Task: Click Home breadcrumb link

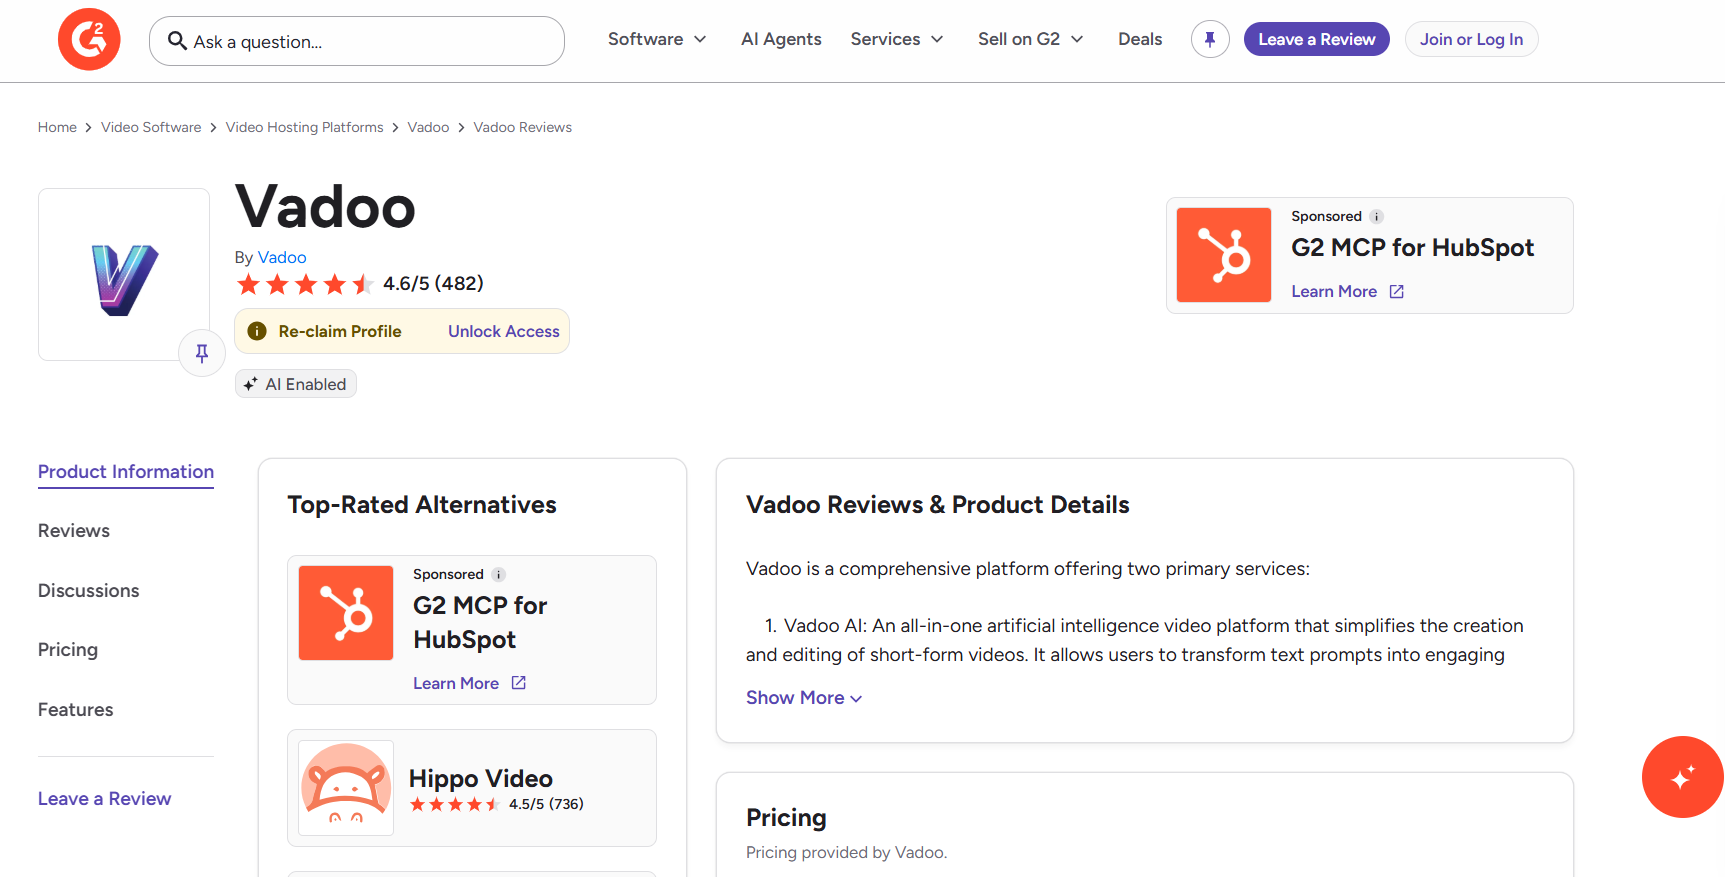Action: coord(57,127)
